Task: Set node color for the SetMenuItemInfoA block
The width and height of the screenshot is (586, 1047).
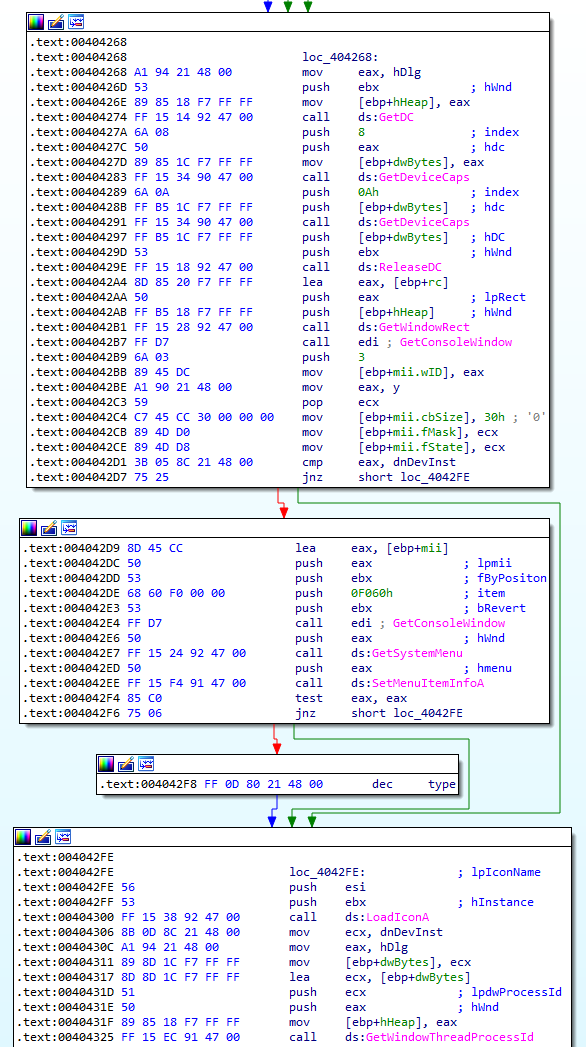Action: click(29, 528)
